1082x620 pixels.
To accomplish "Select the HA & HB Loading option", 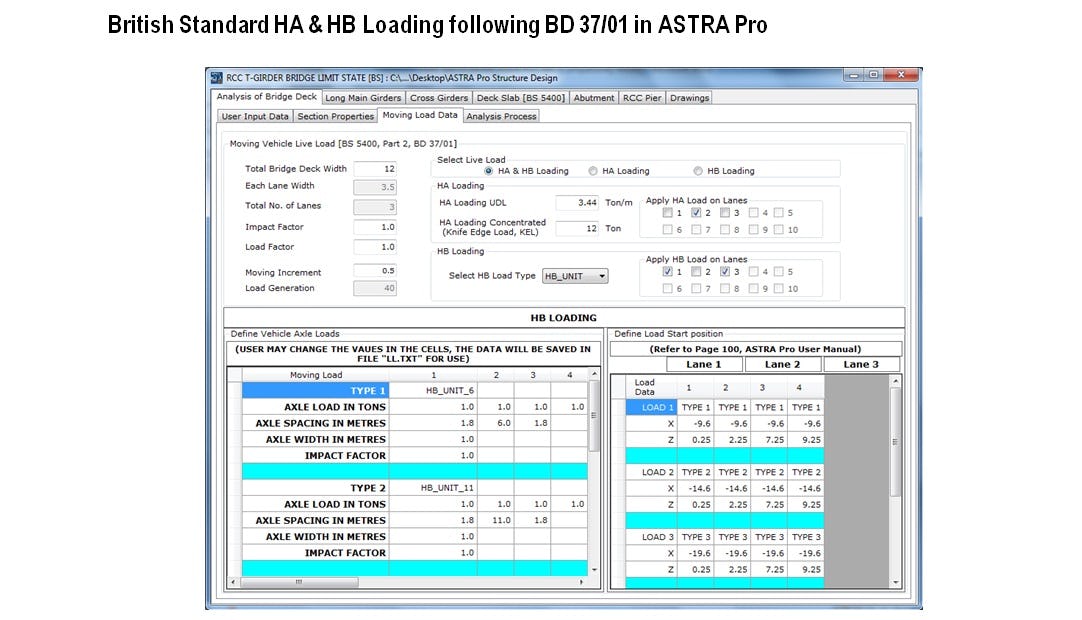I will point(491,169).
